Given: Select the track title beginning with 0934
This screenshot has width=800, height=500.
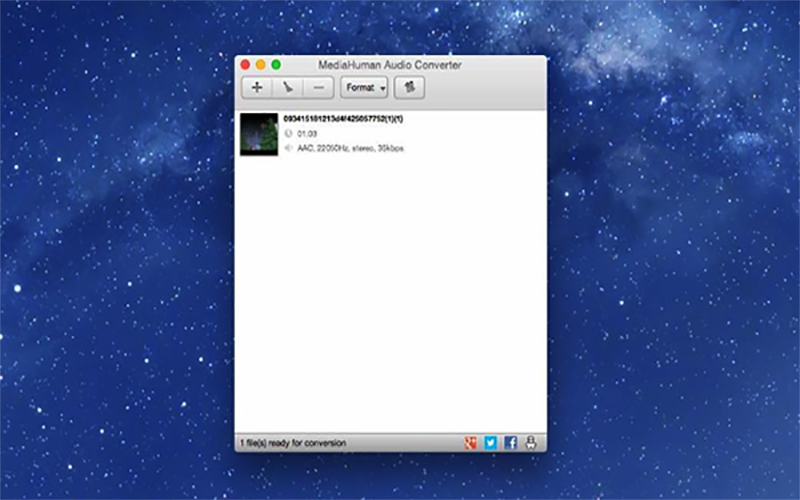Looking at the screenshot, I should [x=343, y=119].
